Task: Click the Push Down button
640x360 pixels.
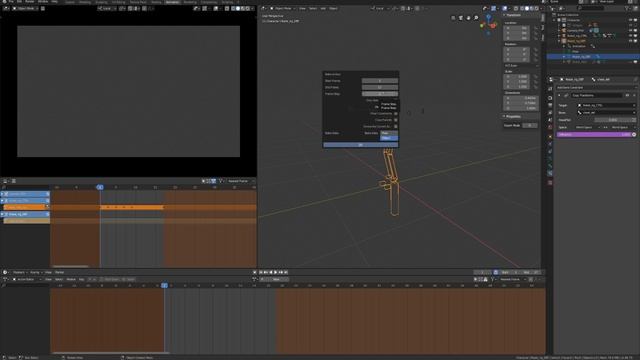Action: tap(110, 279)
